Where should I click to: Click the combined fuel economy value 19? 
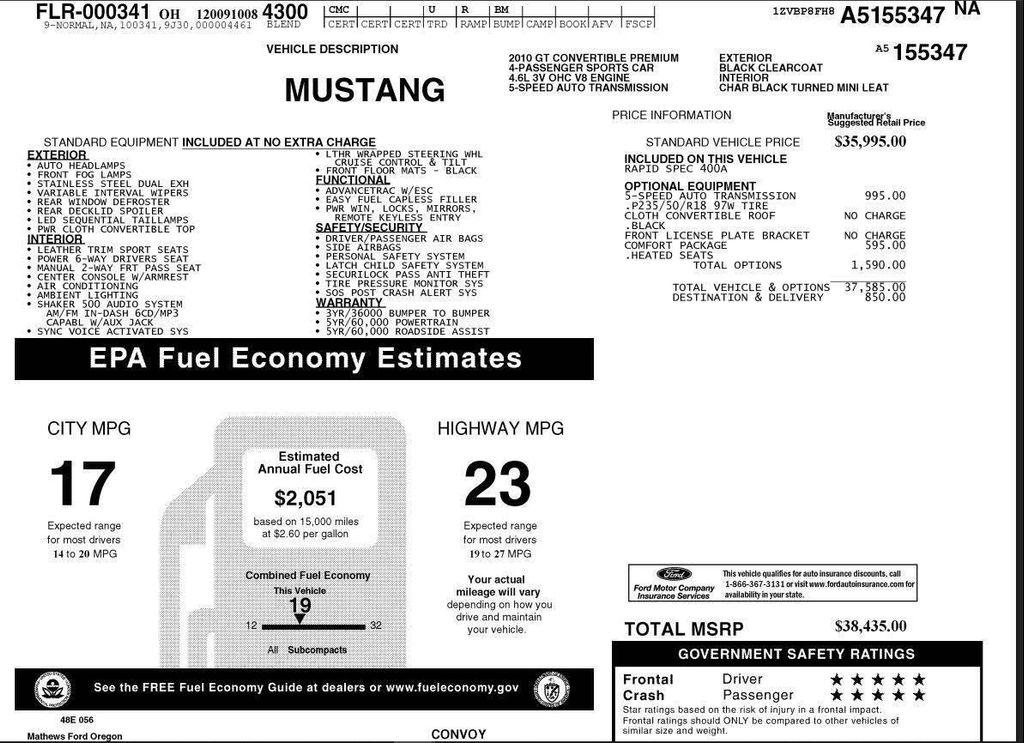point(300,605)
